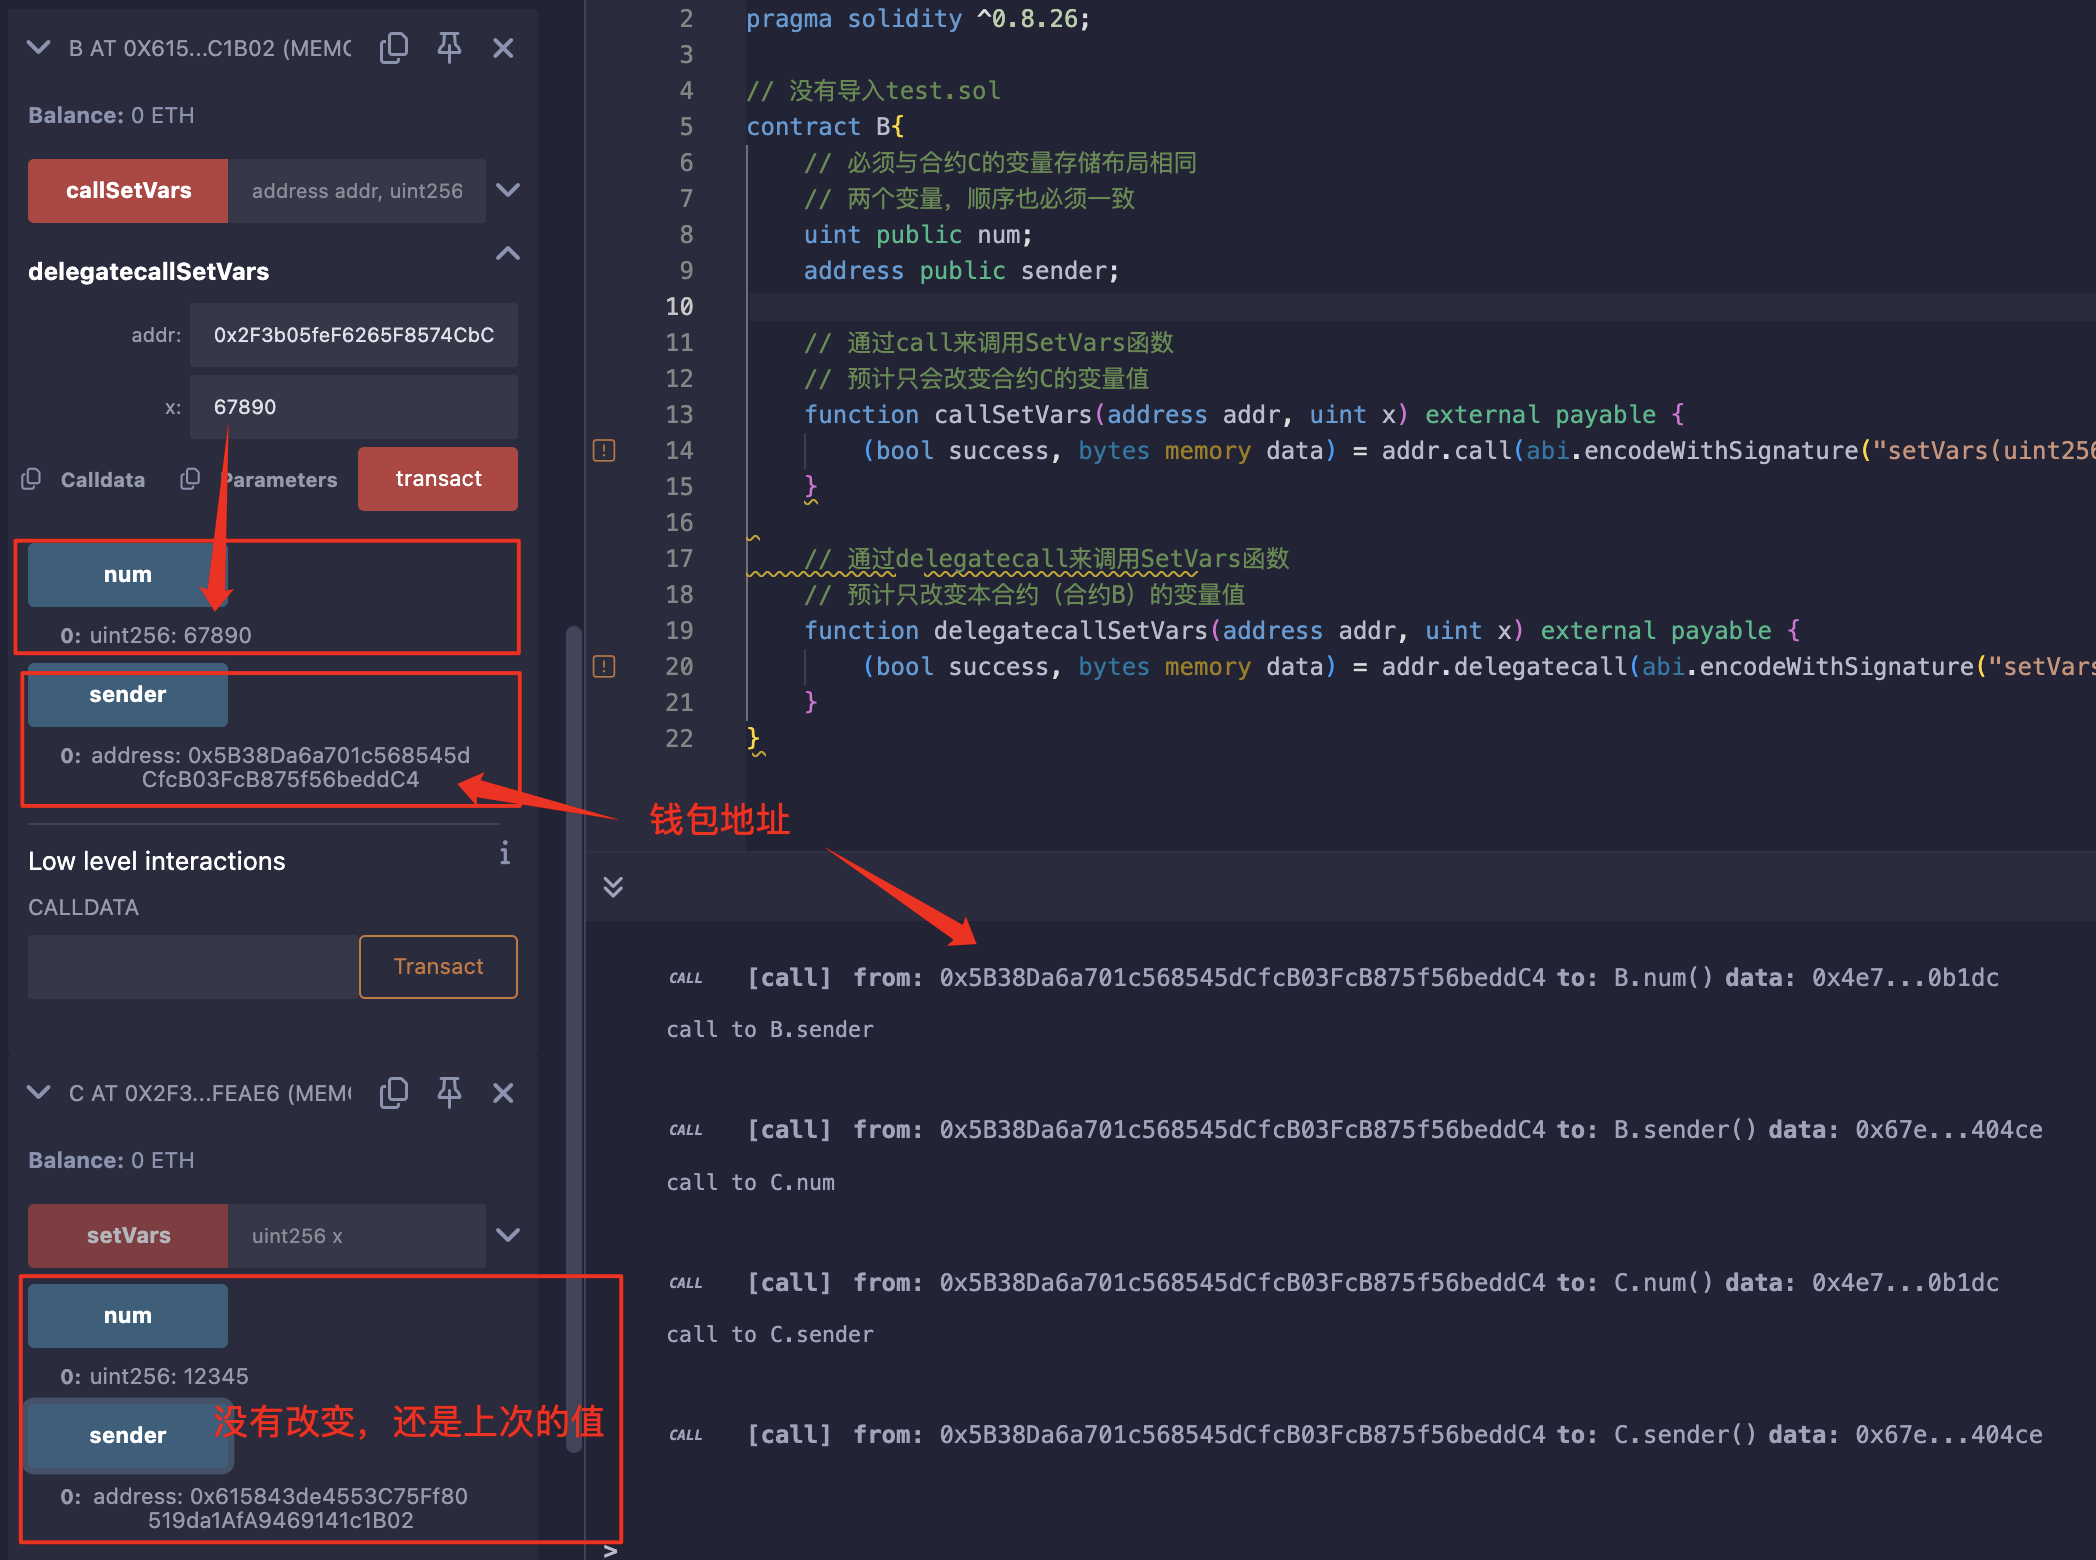Collapse delegatecallSetVars parameter fields
Viewport: 2096px width, 1560px height.
click(508, 253)
